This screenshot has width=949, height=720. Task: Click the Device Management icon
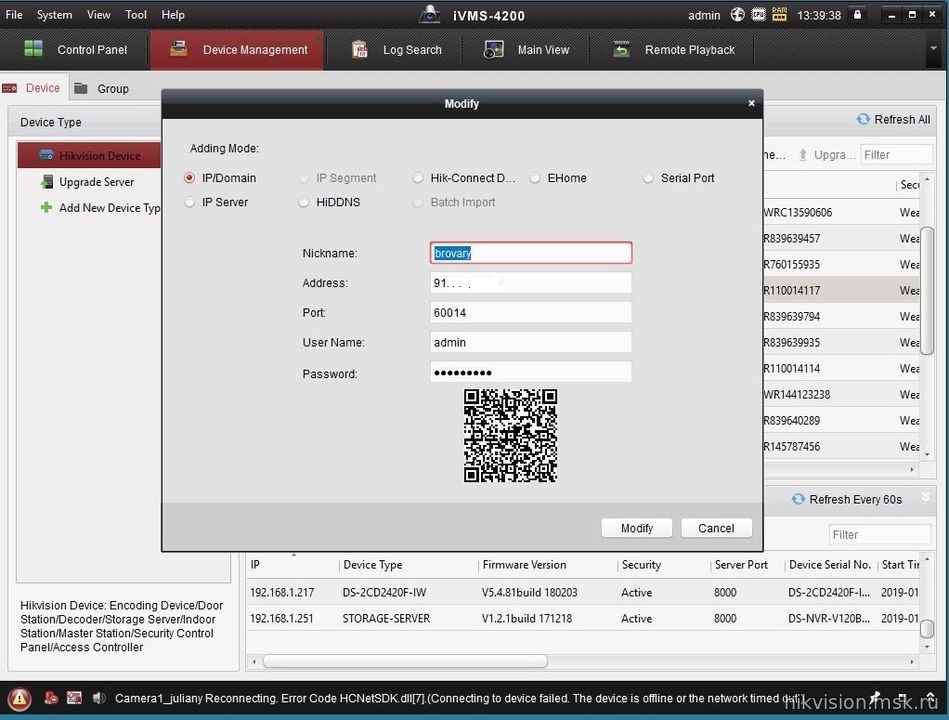pos(179,48)
